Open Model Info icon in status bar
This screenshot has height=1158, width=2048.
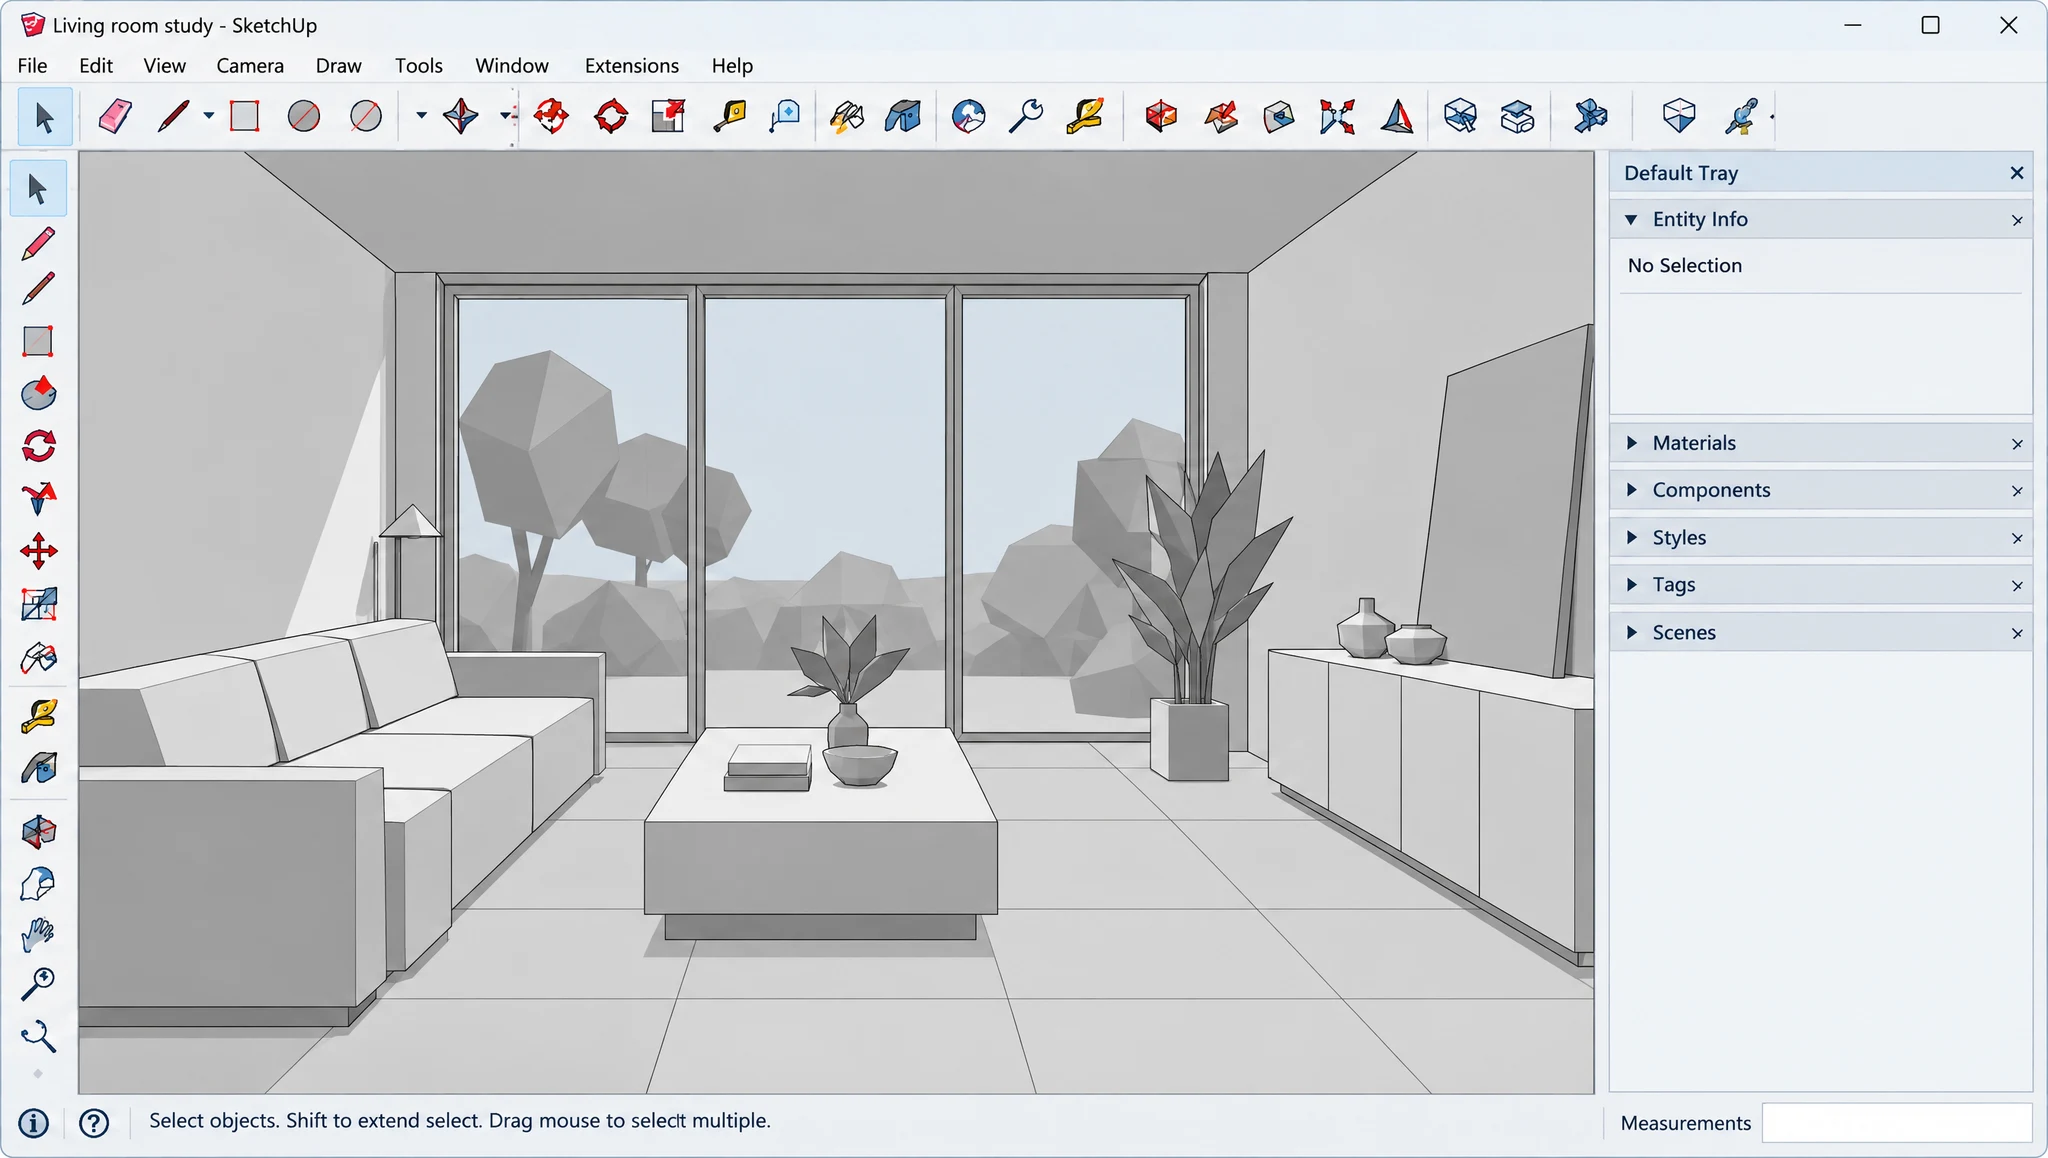tap(33, 1123)
